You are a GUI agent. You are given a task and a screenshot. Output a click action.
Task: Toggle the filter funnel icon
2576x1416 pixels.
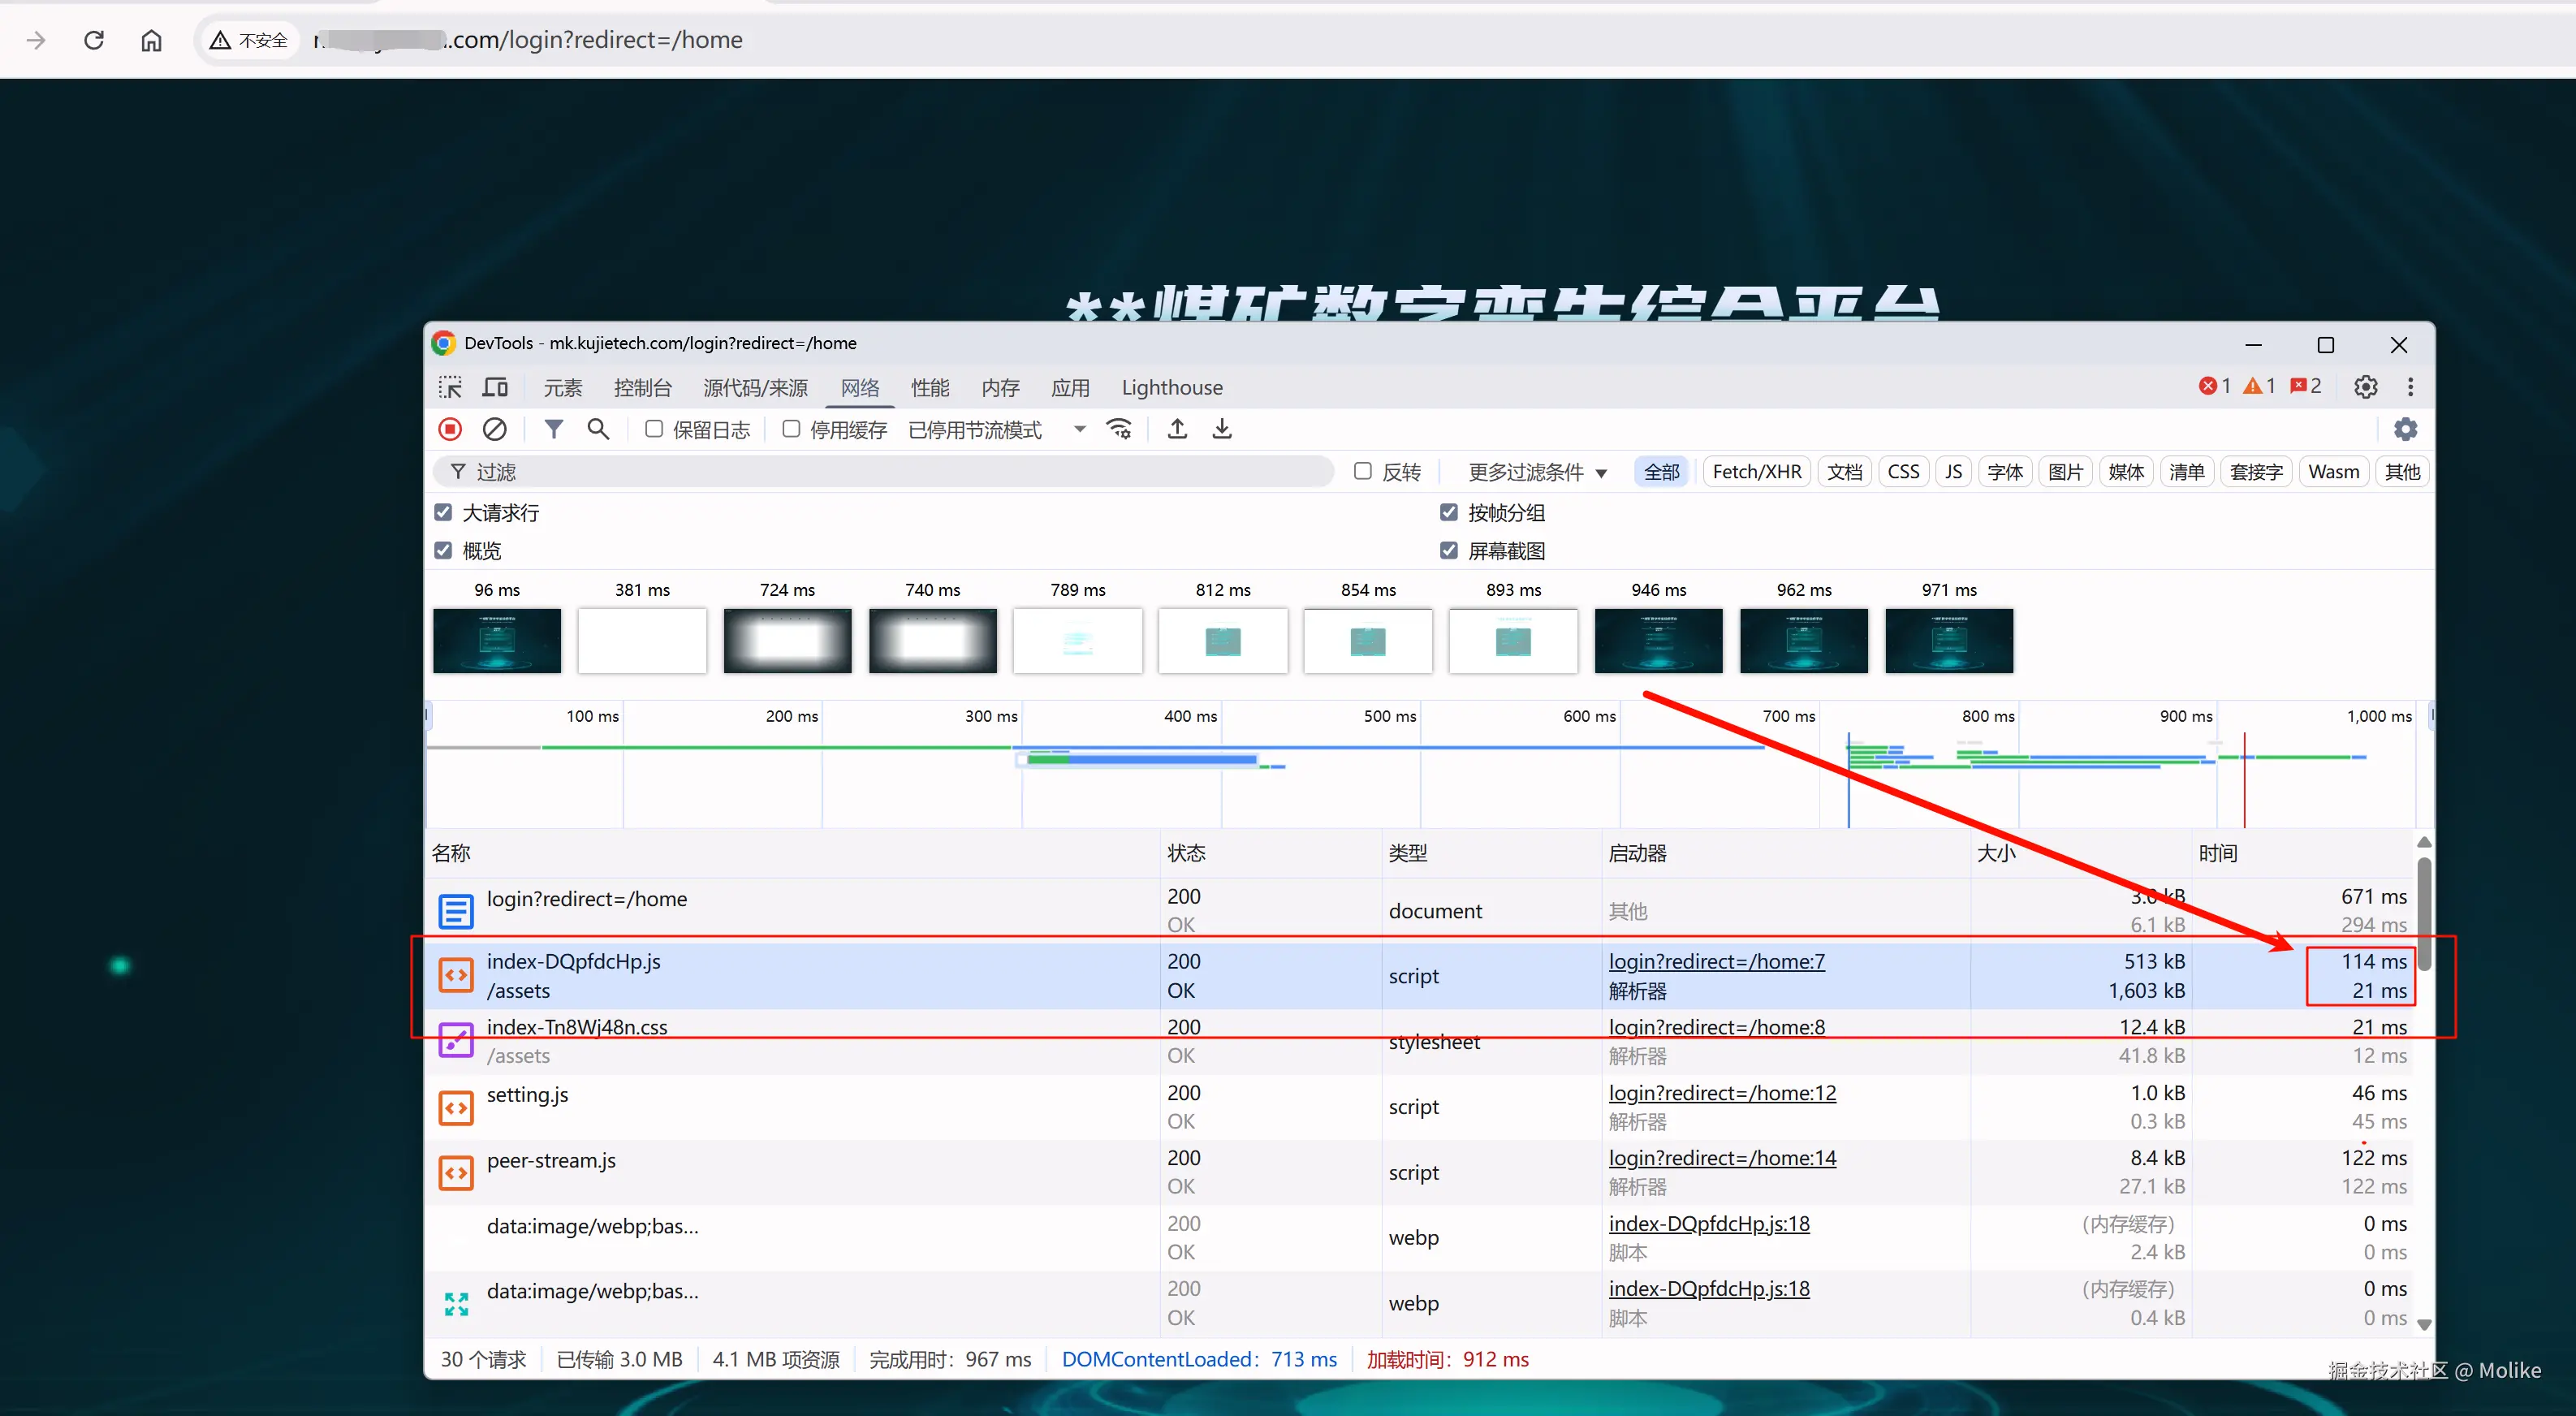click(x=553, y=429)
